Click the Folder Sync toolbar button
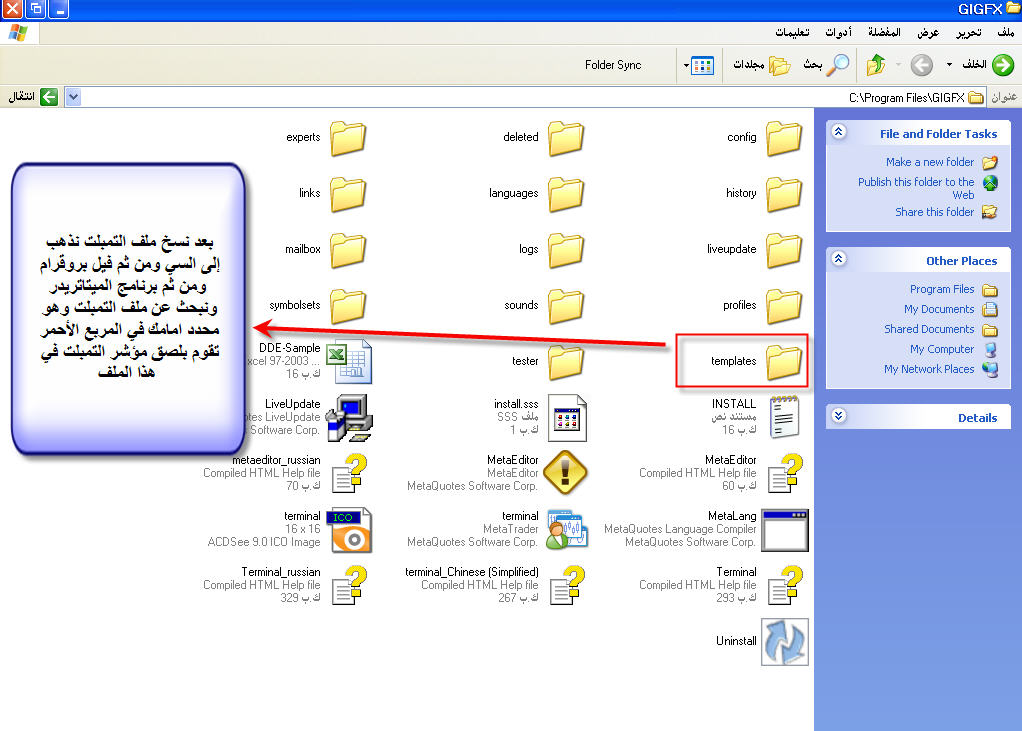The width and height of the screenshot is (1022, 731). click(x=613, y=64)
